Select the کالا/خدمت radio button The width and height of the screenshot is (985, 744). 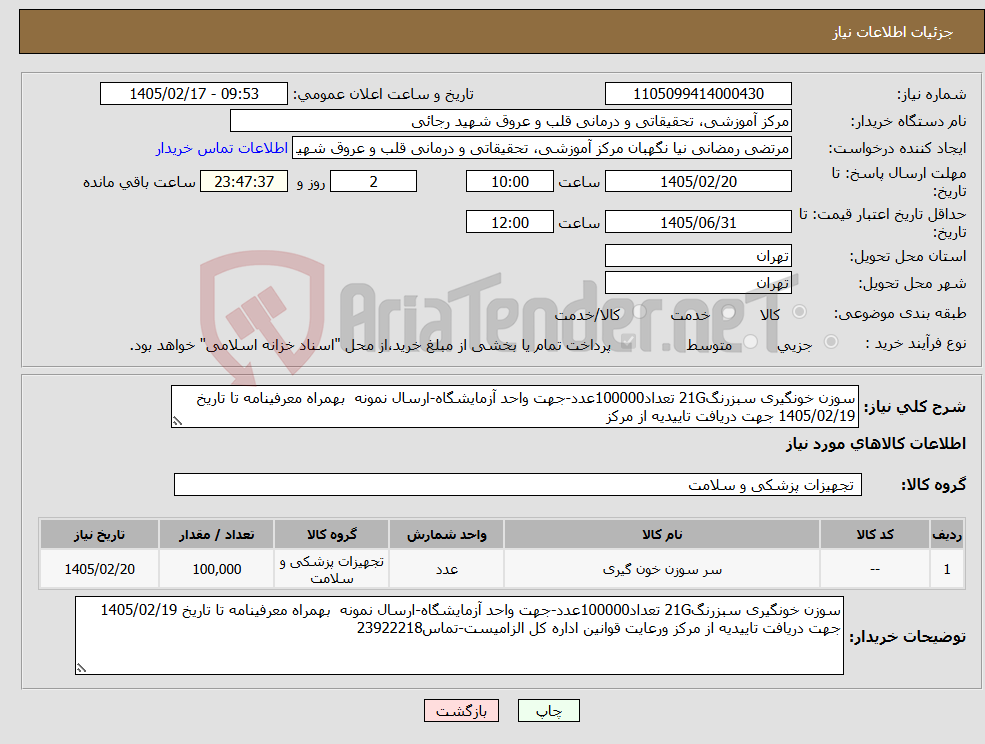coord(639,312)
